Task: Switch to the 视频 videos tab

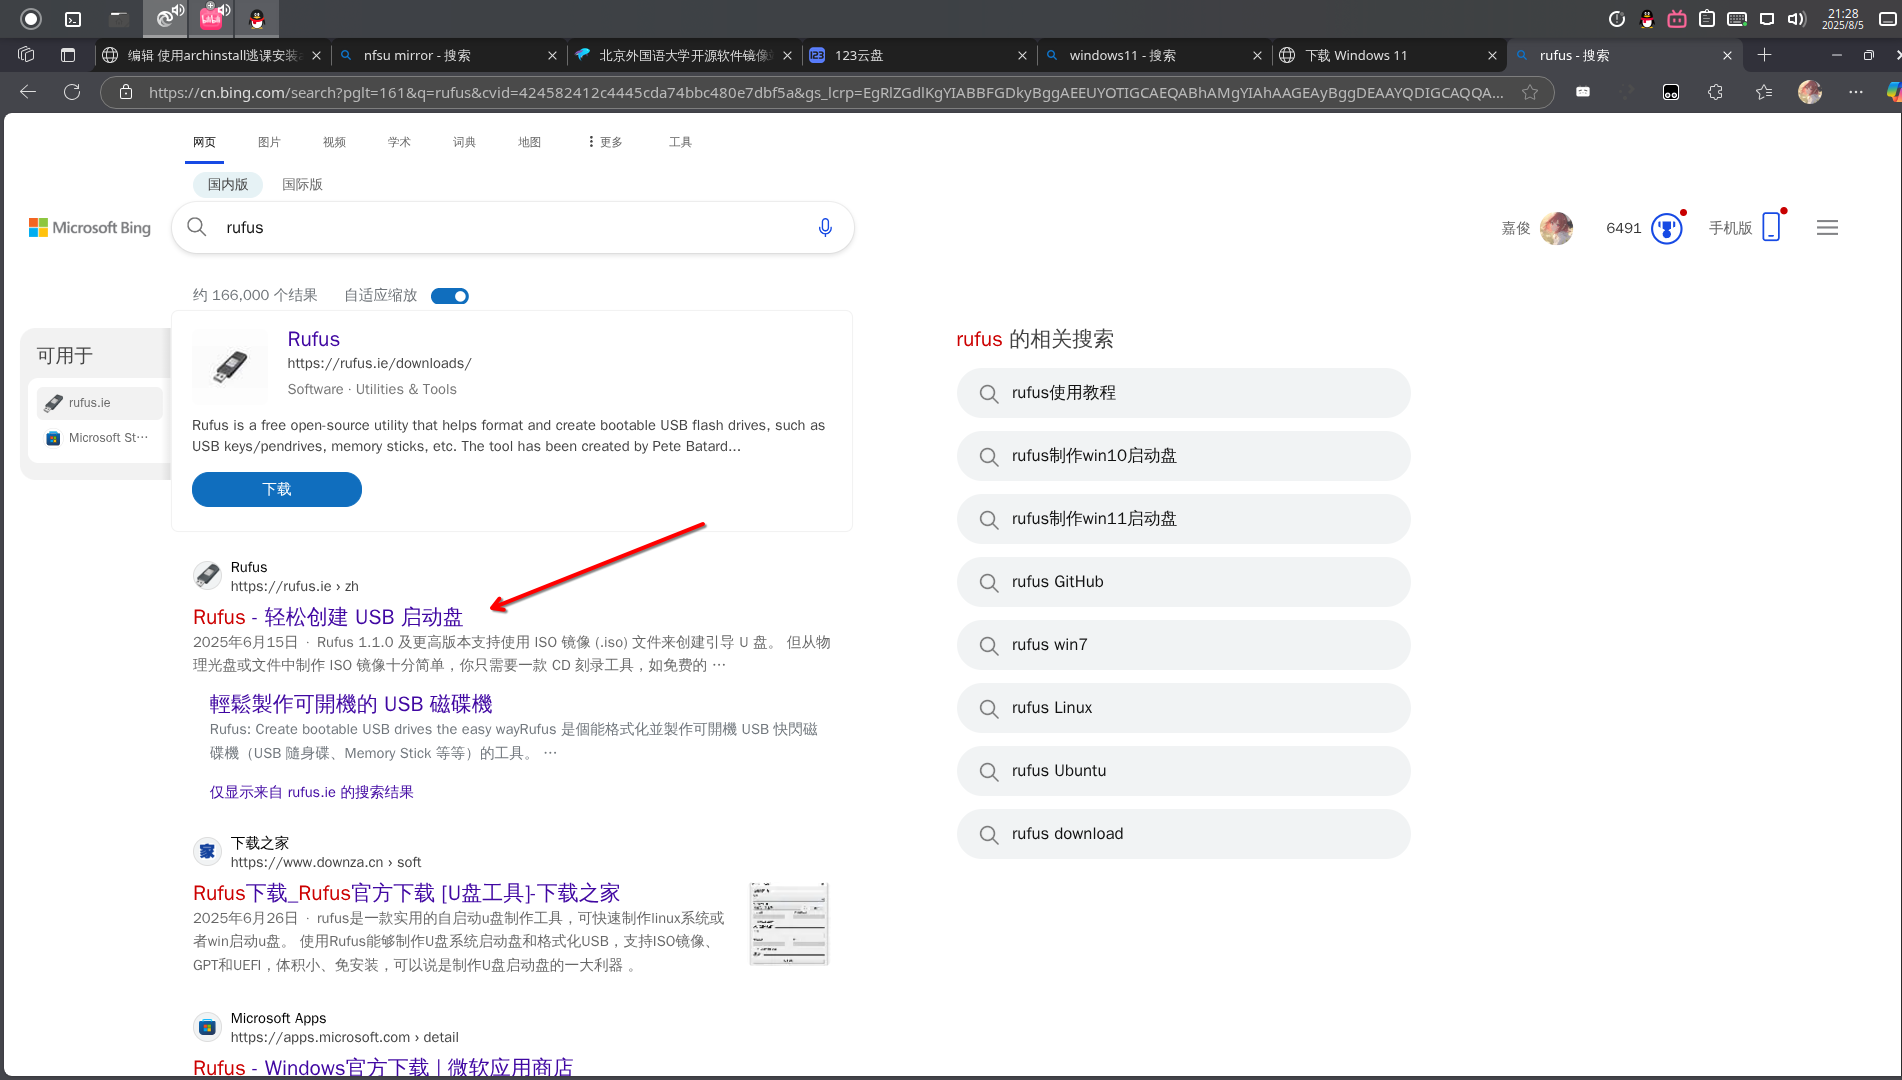Action: tap(334, 142)
